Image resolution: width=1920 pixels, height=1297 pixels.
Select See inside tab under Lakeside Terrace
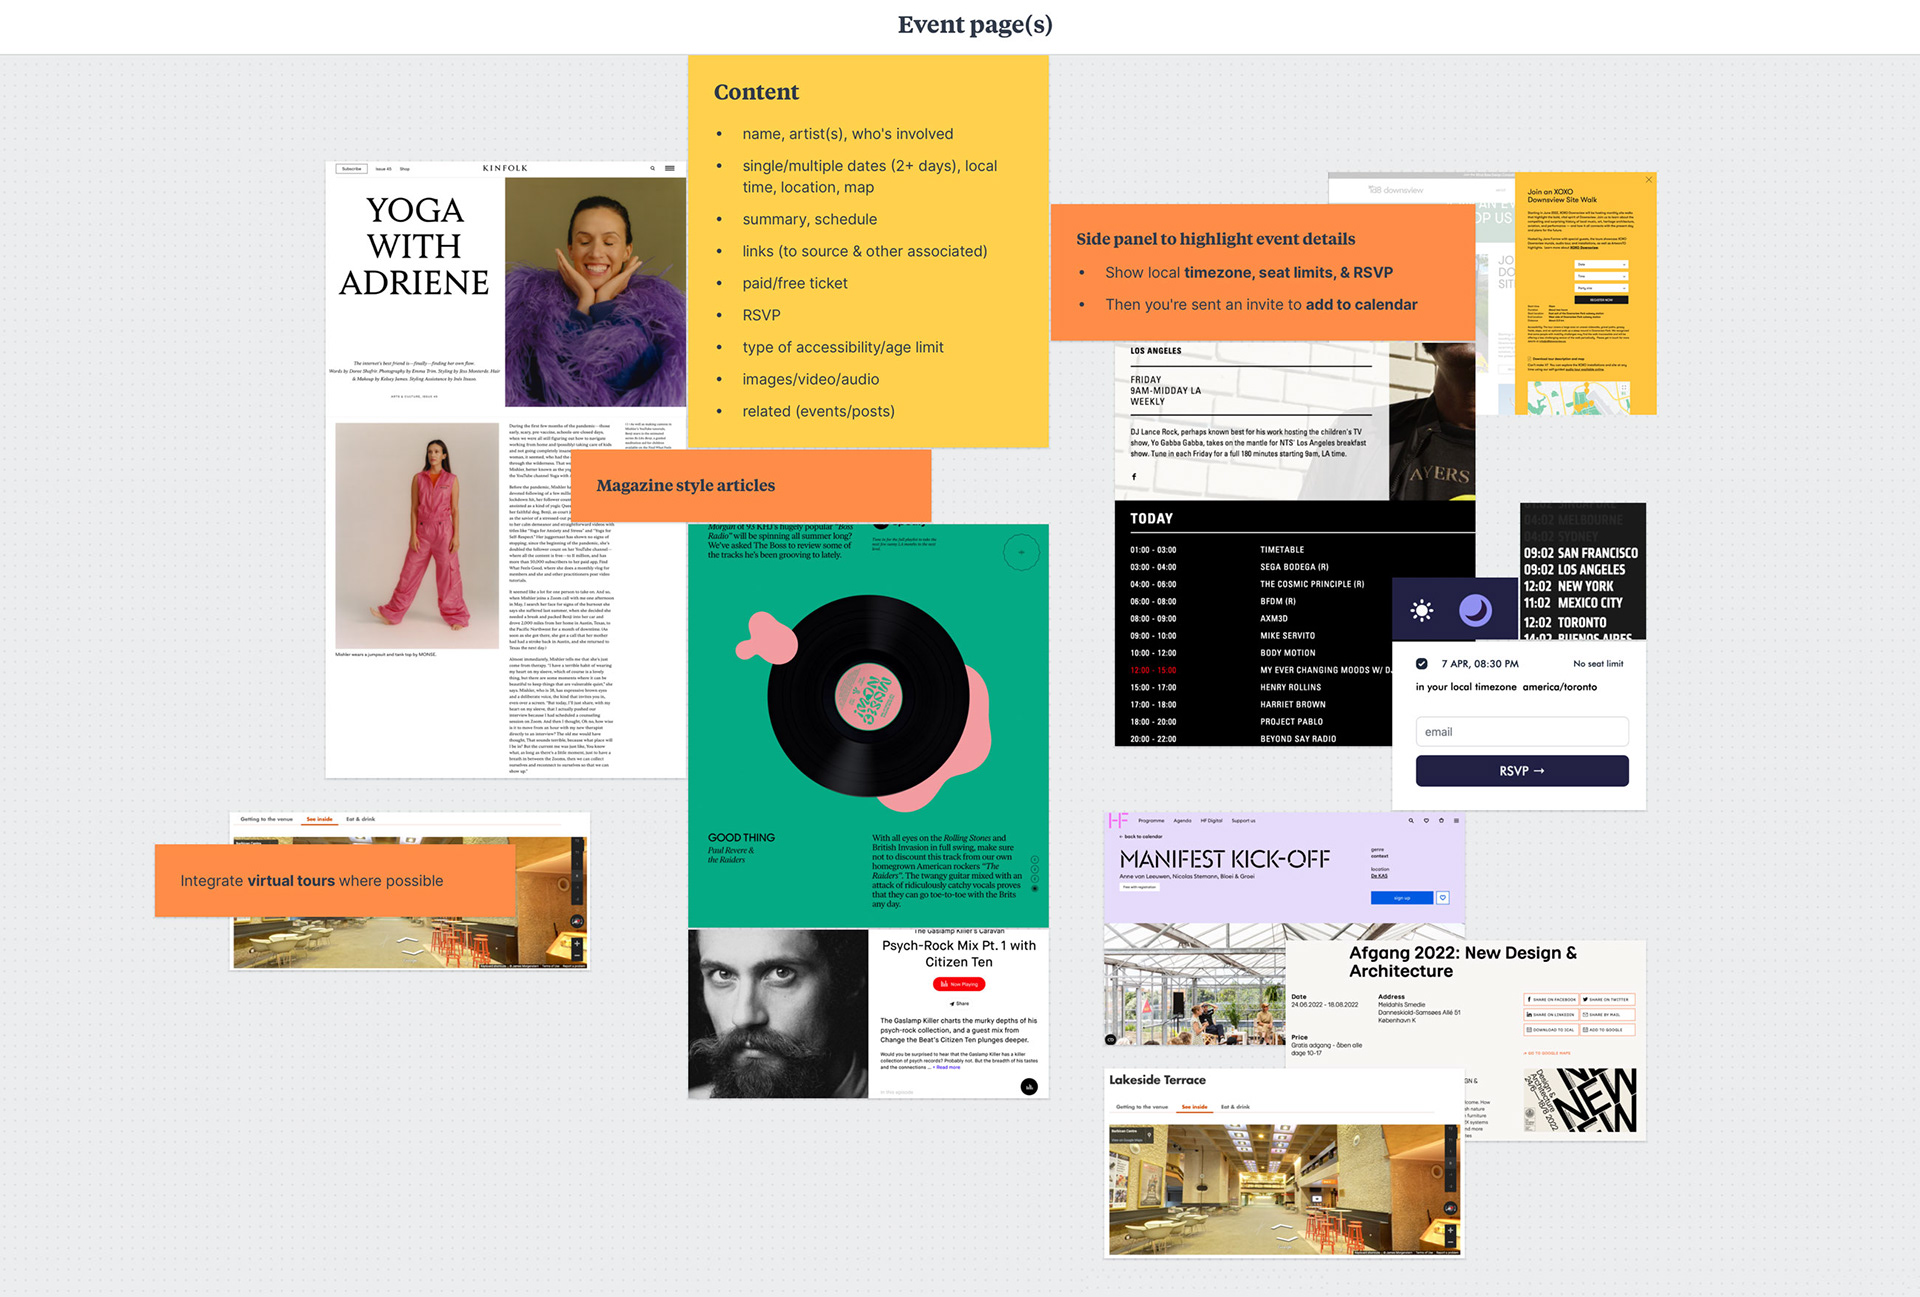coord(1194,1107)
